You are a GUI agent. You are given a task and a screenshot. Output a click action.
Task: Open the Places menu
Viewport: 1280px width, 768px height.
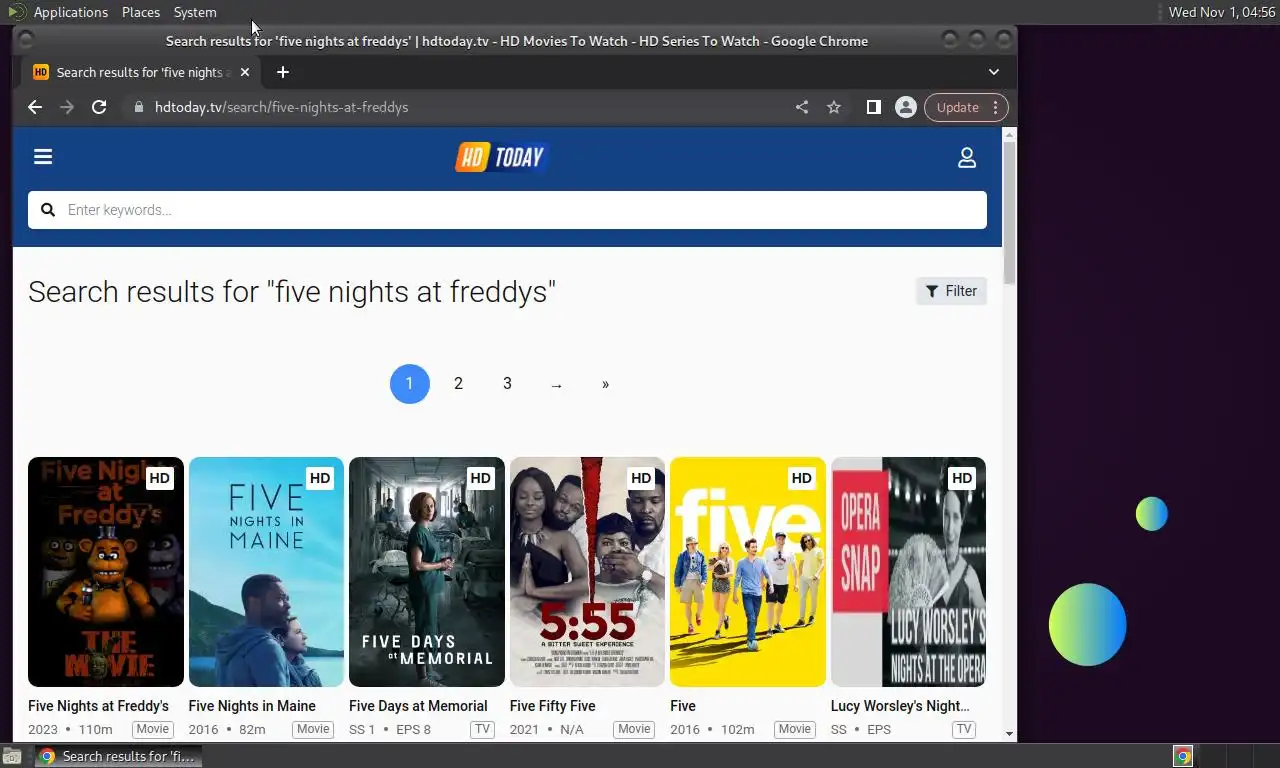click(x=141, y=12)
